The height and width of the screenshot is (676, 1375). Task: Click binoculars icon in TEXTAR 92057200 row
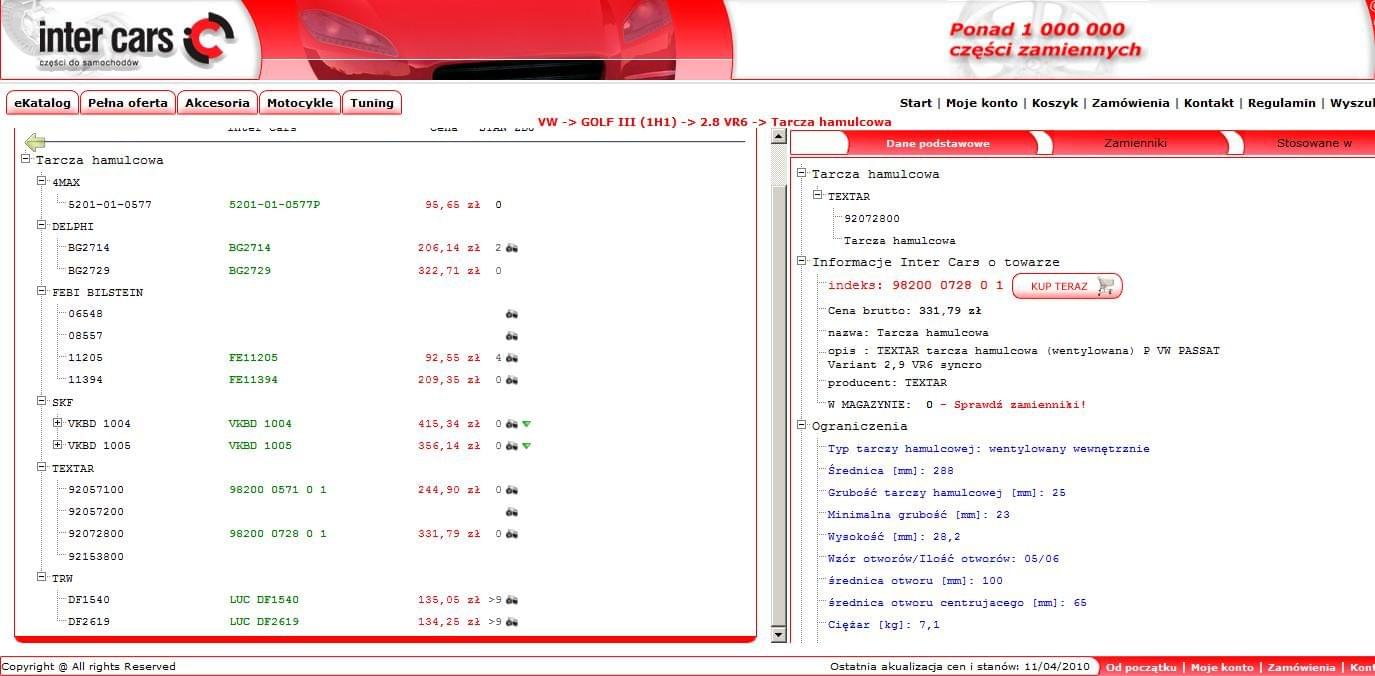tap(512, 512)
